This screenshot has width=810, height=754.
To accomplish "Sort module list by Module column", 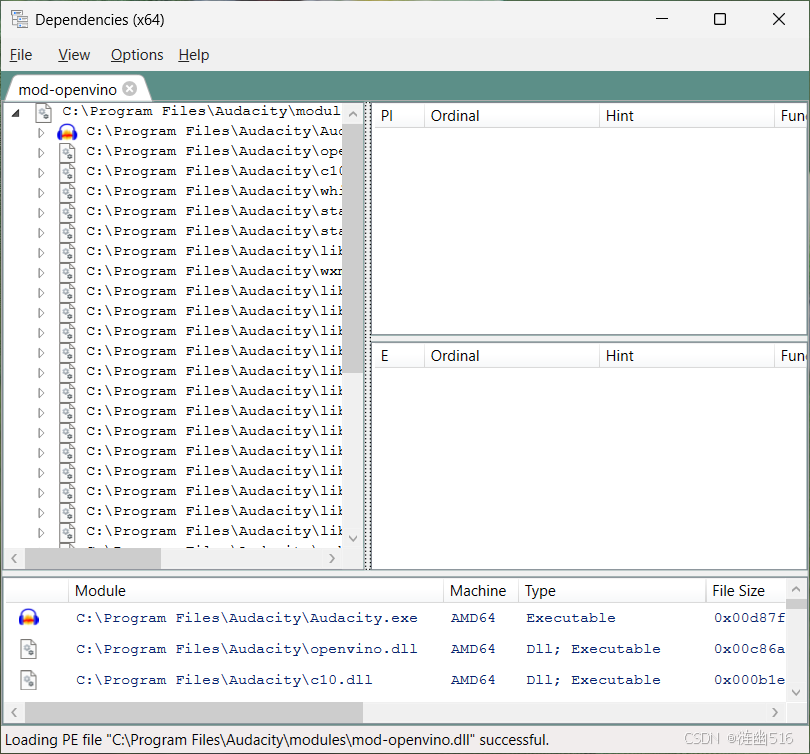I will coord(256,591).
